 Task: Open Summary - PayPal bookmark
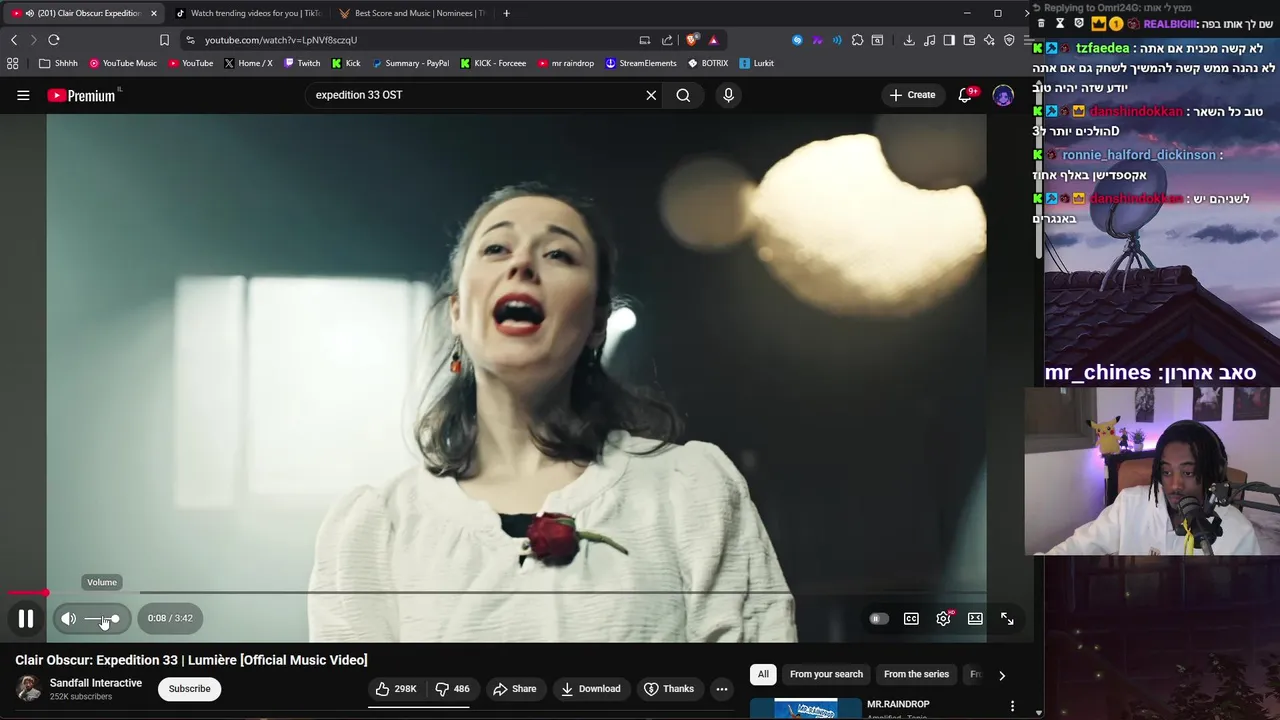point(410,63)
